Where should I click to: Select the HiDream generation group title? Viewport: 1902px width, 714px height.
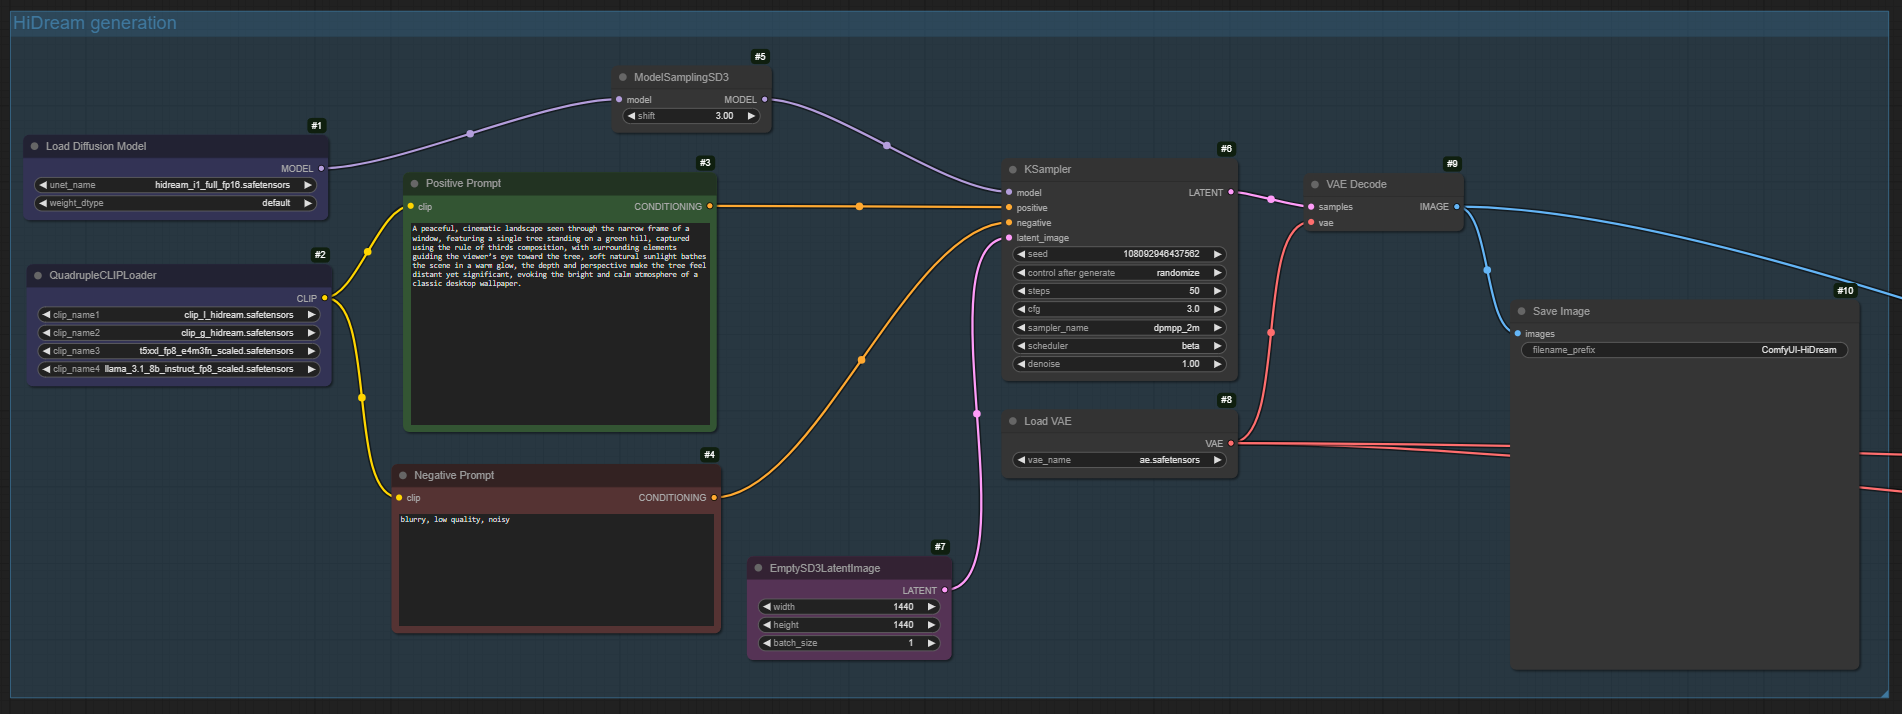click(95, 23)
